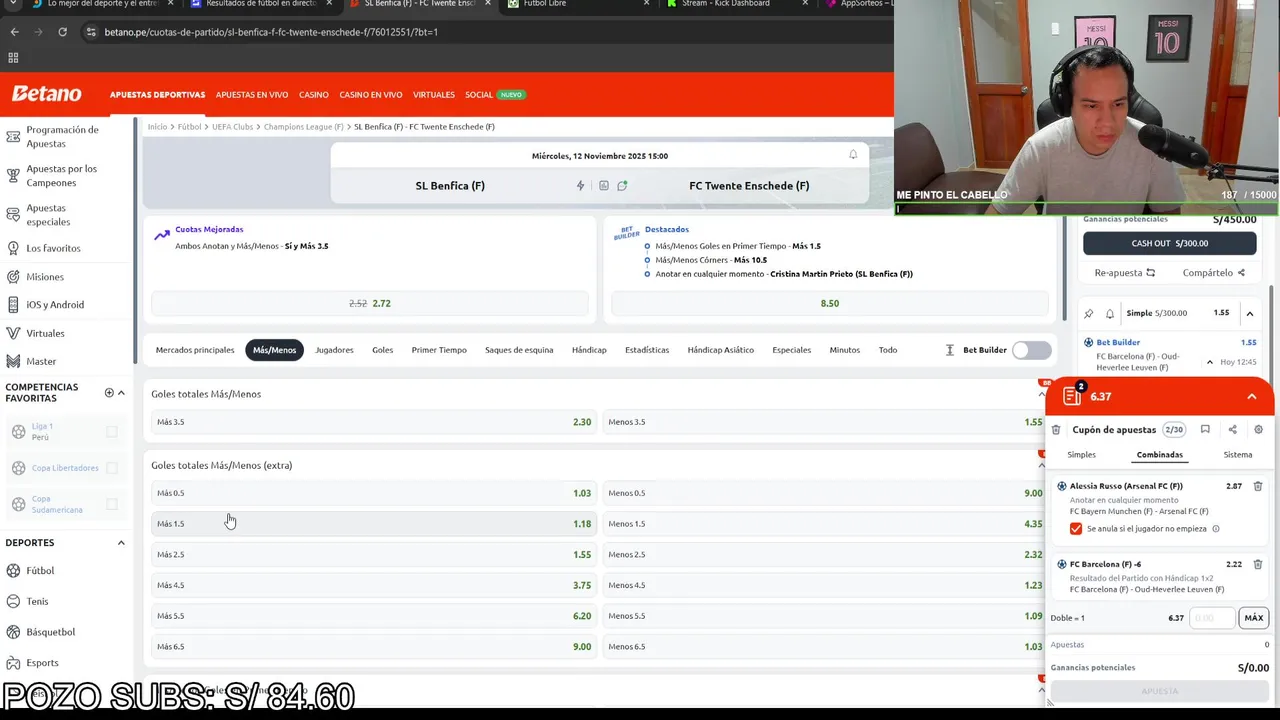Add favorite competition with plus icon

tap(109, 393)
